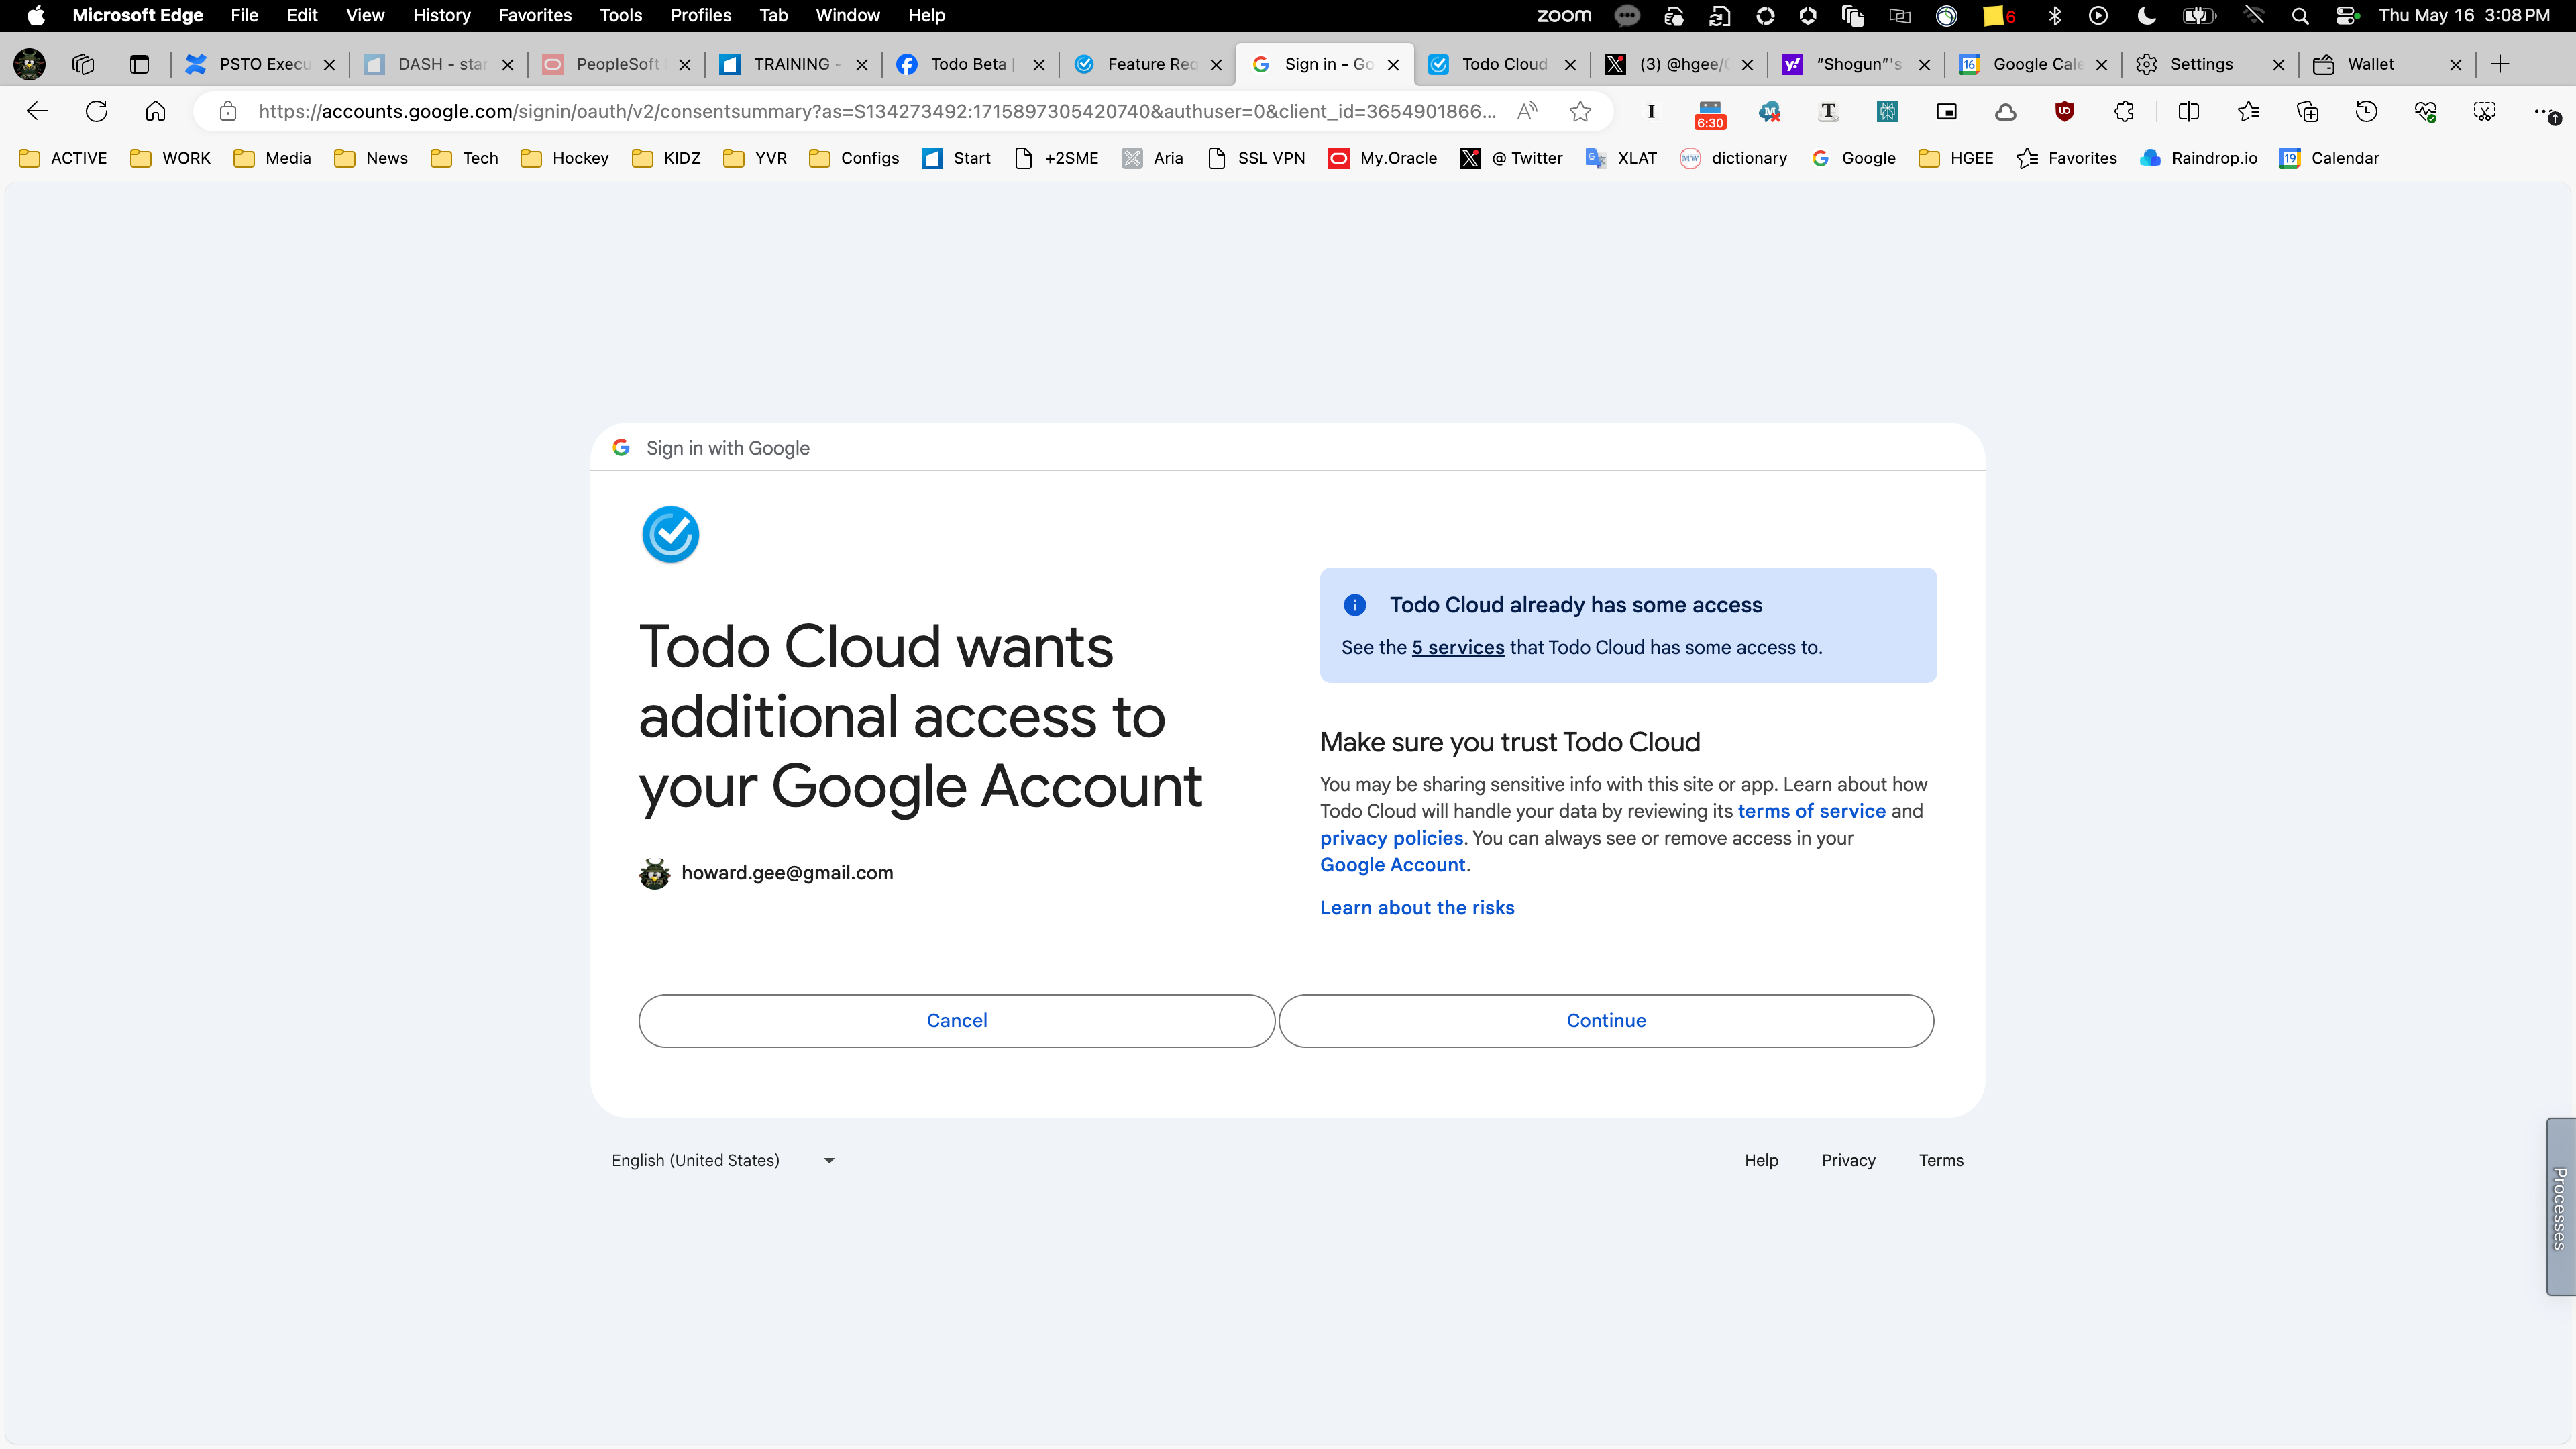
Task: Open the WORK bookmarks folder
Action: pyautogui.click(x=171, y=158)
